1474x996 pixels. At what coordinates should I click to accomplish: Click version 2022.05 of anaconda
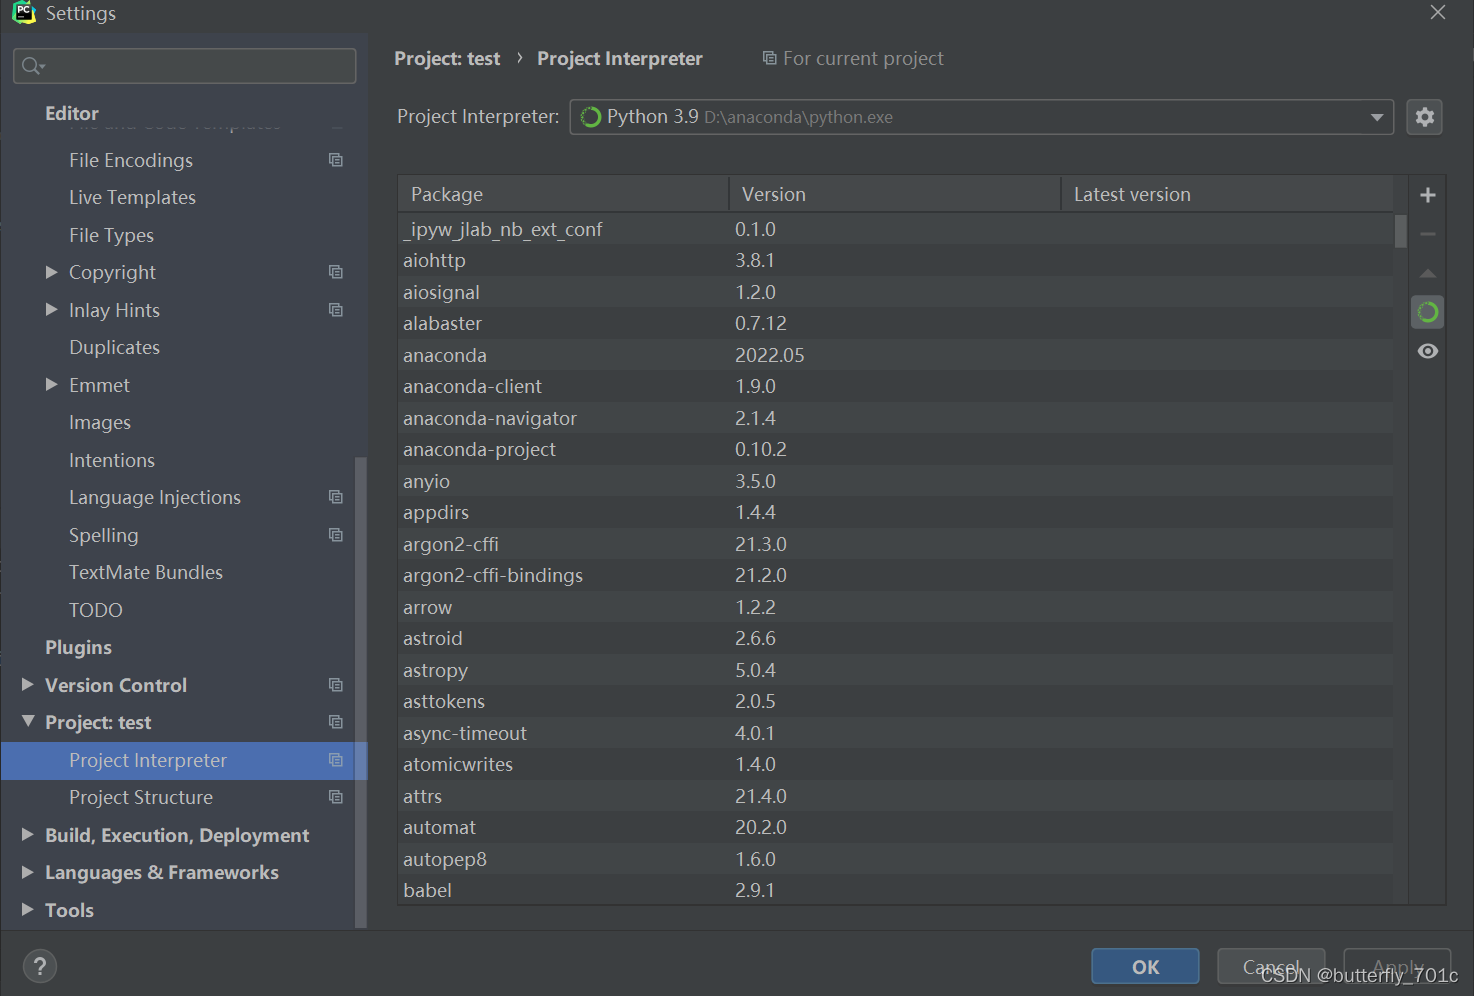(x=769, y=355)
